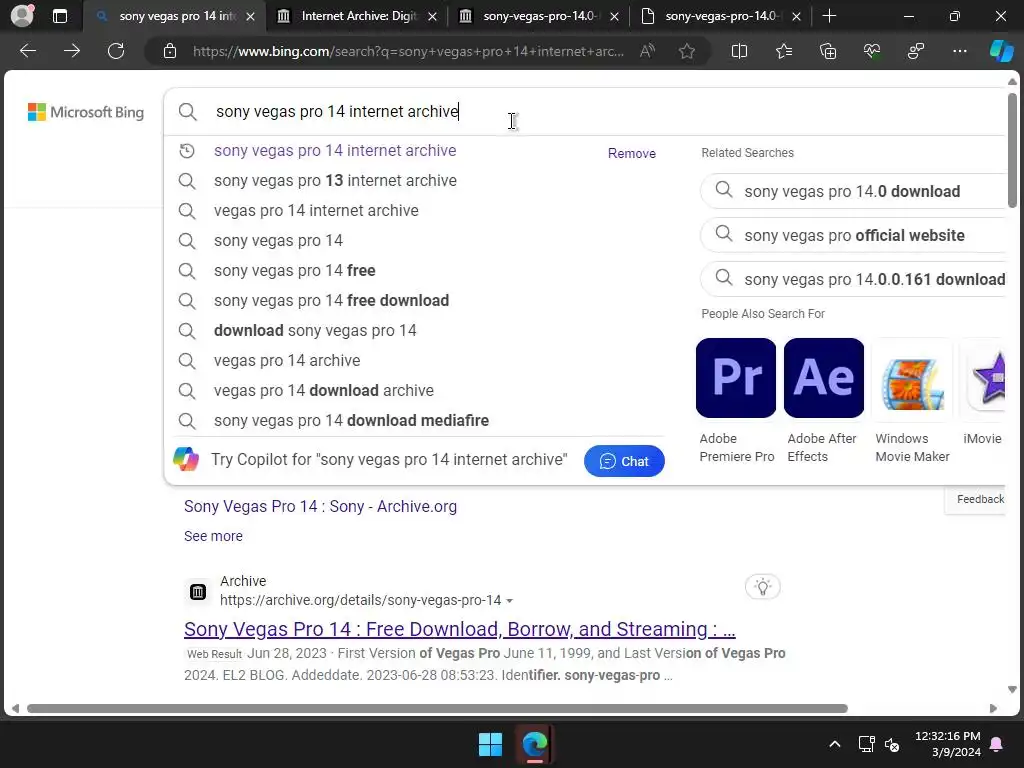Click related search sony vegas pro 14.0.0.161 download
Screen dimensions: 1024x768
click(852, 279)
